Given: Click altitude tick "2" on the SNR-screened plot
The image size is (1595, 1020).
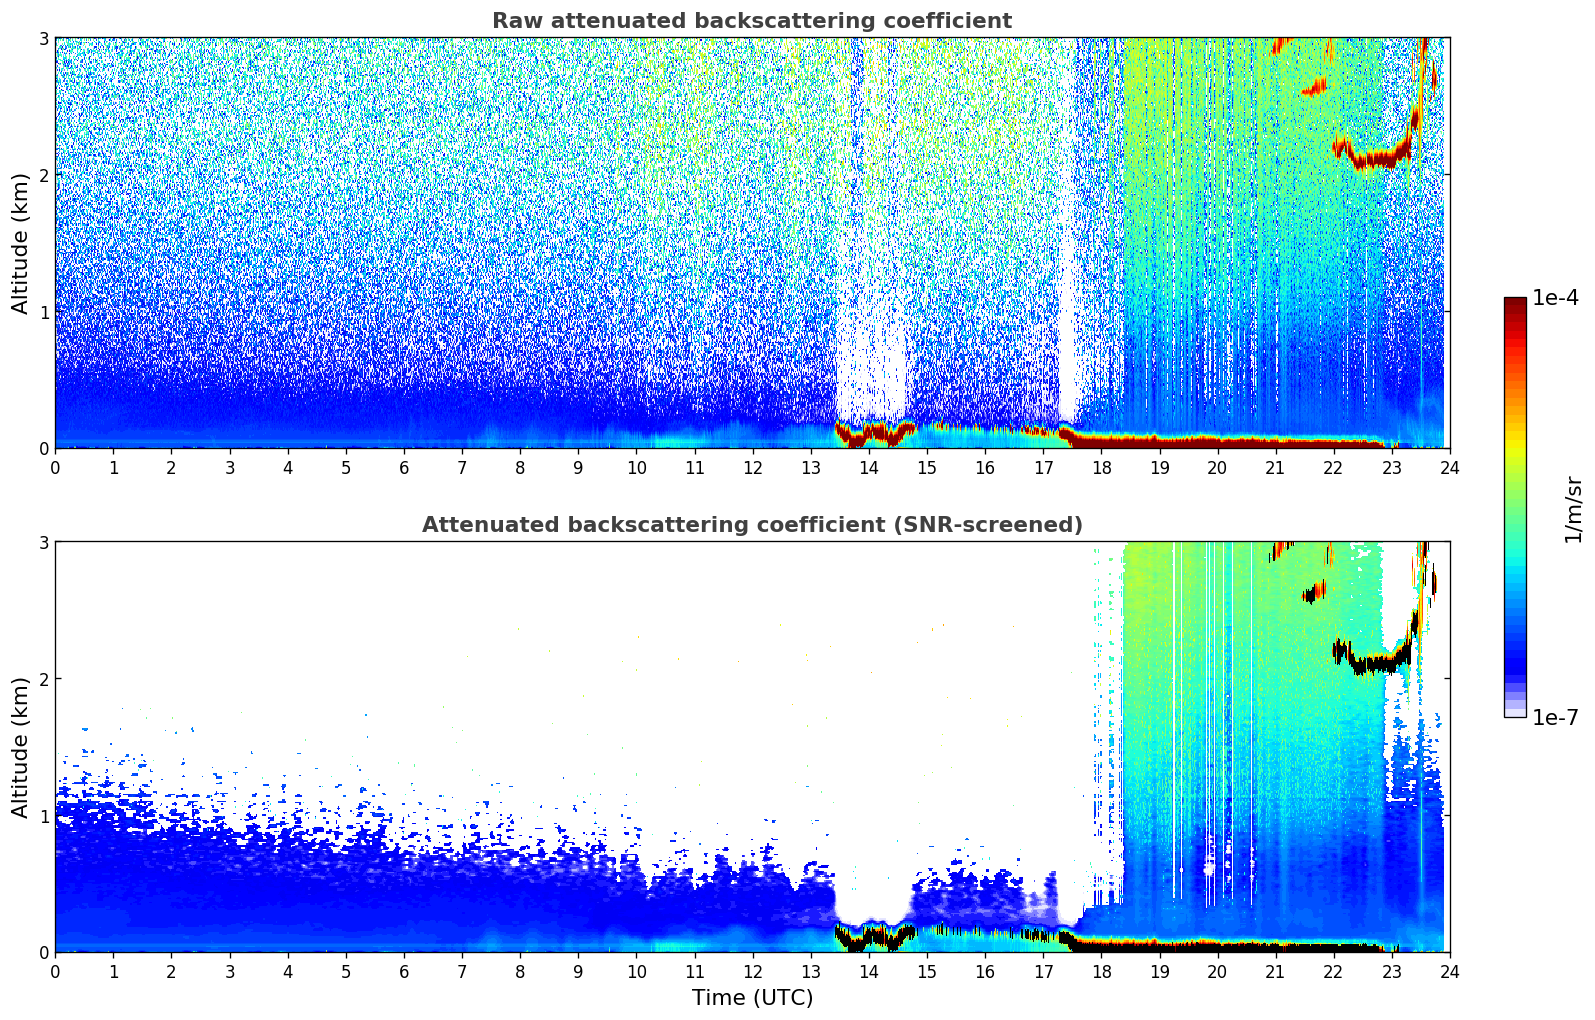Looking at the screenshot, I should coord(44,679).
